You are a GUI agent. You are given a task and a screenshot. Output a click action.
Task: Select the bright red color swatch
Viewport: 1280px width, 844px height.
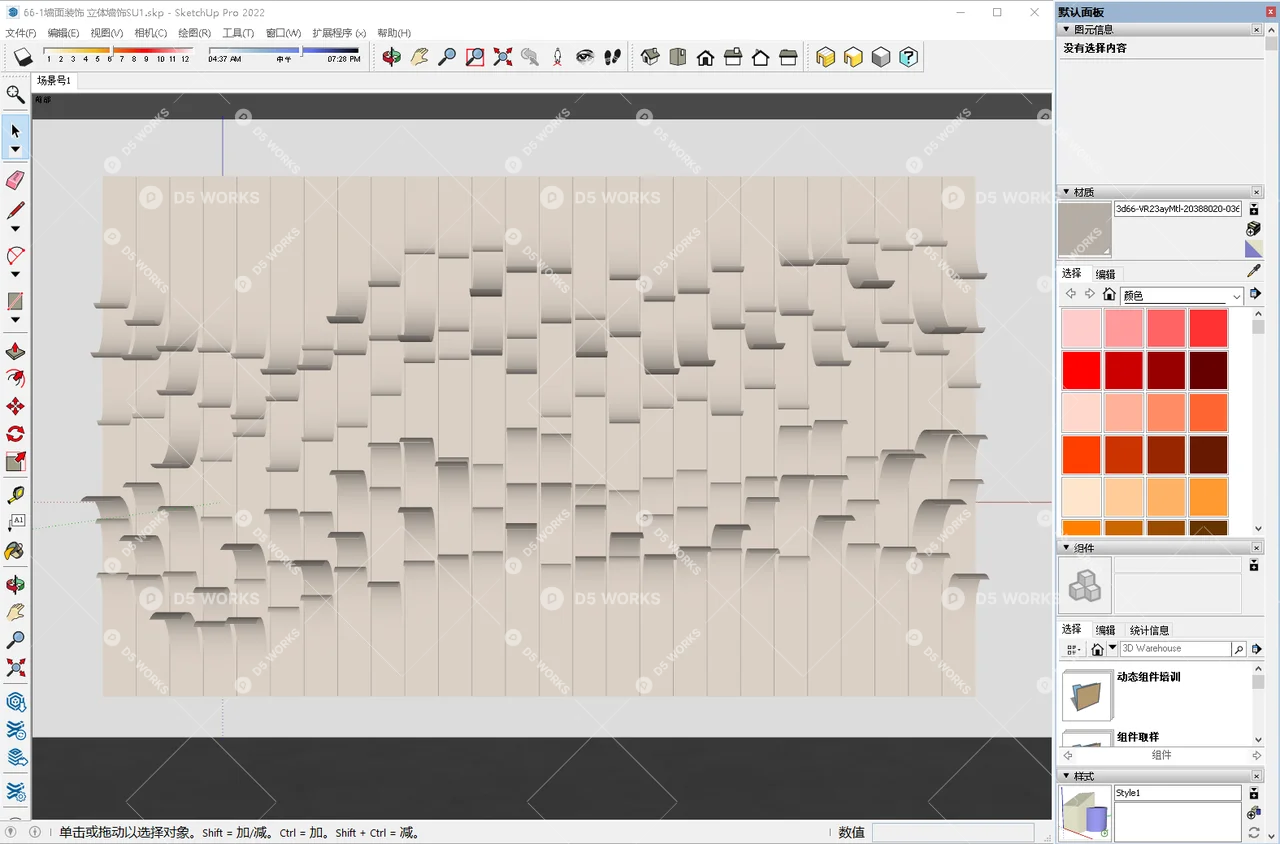click(1083, 370)
